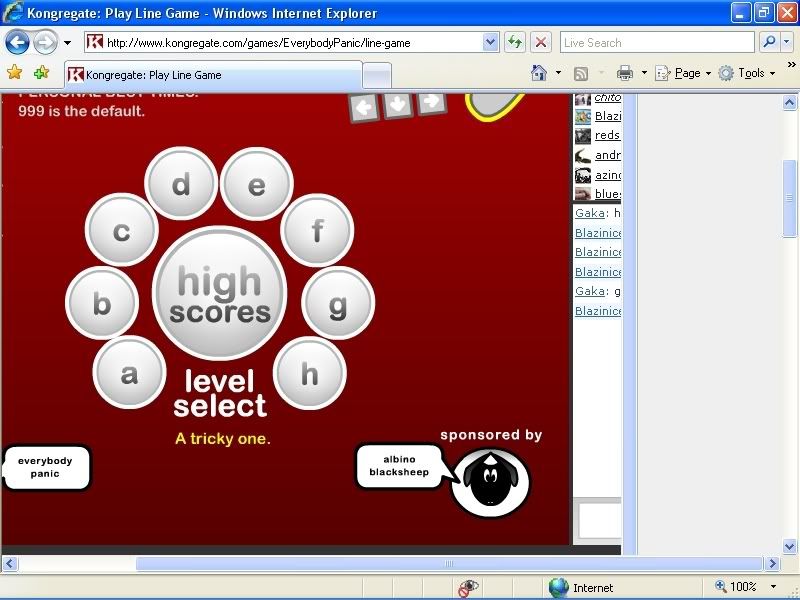The height and width of the screenshot is (600, 800).
Task: Click the Add to Favorites icon
Action: click(42, 72)
